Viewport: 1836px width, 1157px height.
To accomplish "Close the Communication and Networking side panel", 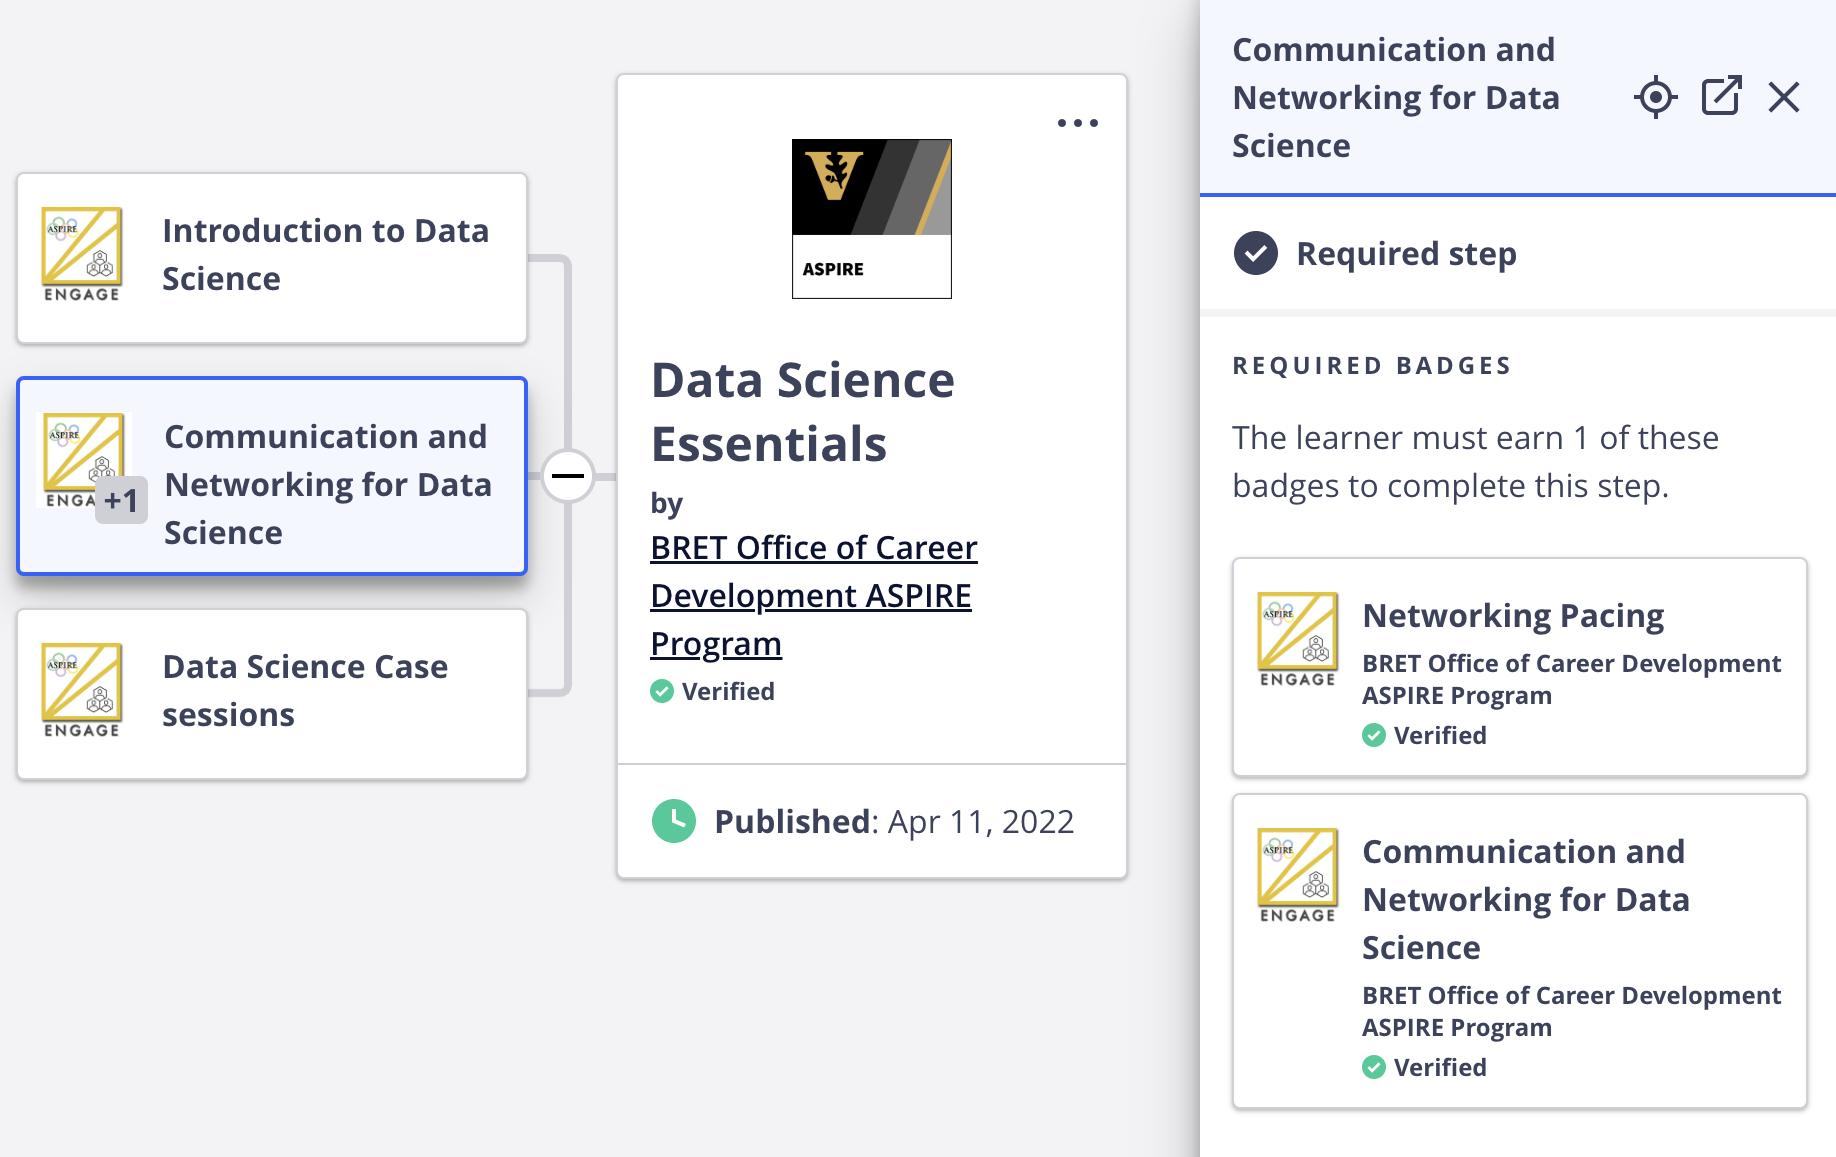I will click(x=1783, y=97).
